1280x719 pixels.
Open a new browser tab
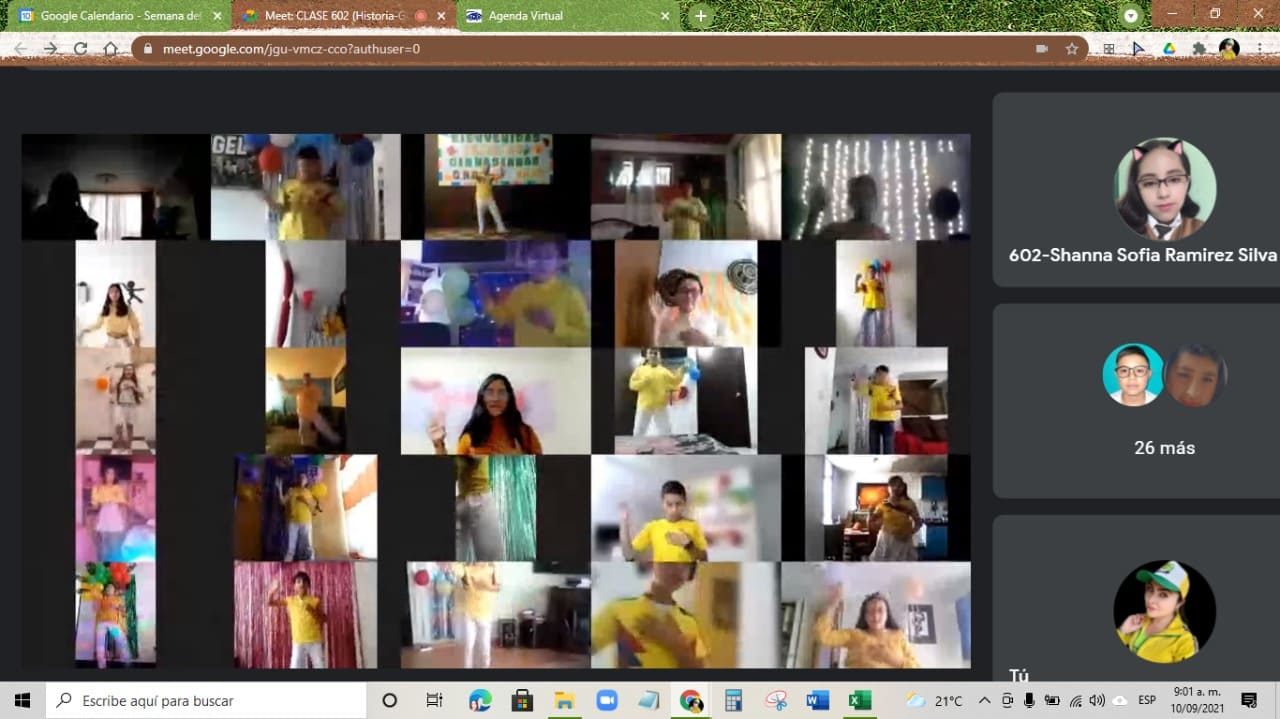click(701, 16)
